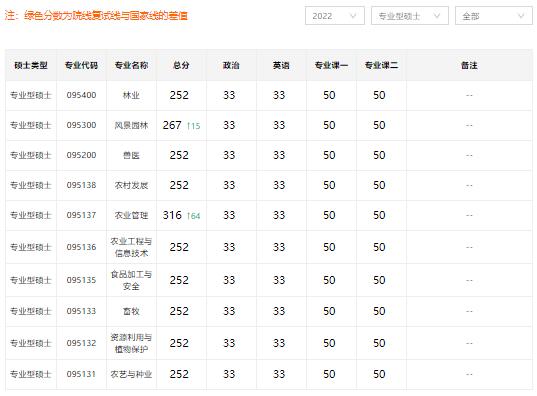
Task: Click 专业型硕士 cell in the 095400 row
Action: click(x=31, y=95)
